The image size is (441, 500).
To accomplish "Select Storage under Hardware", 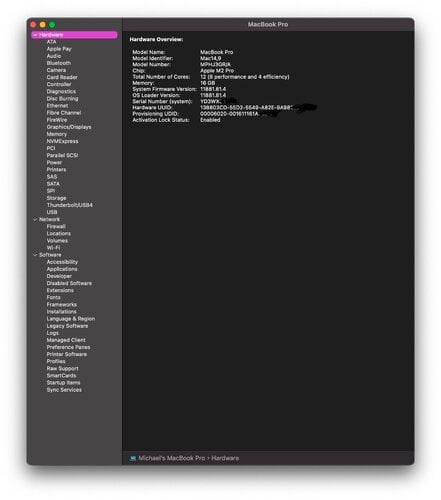I will pyautogui.click(x=56, y=198).
